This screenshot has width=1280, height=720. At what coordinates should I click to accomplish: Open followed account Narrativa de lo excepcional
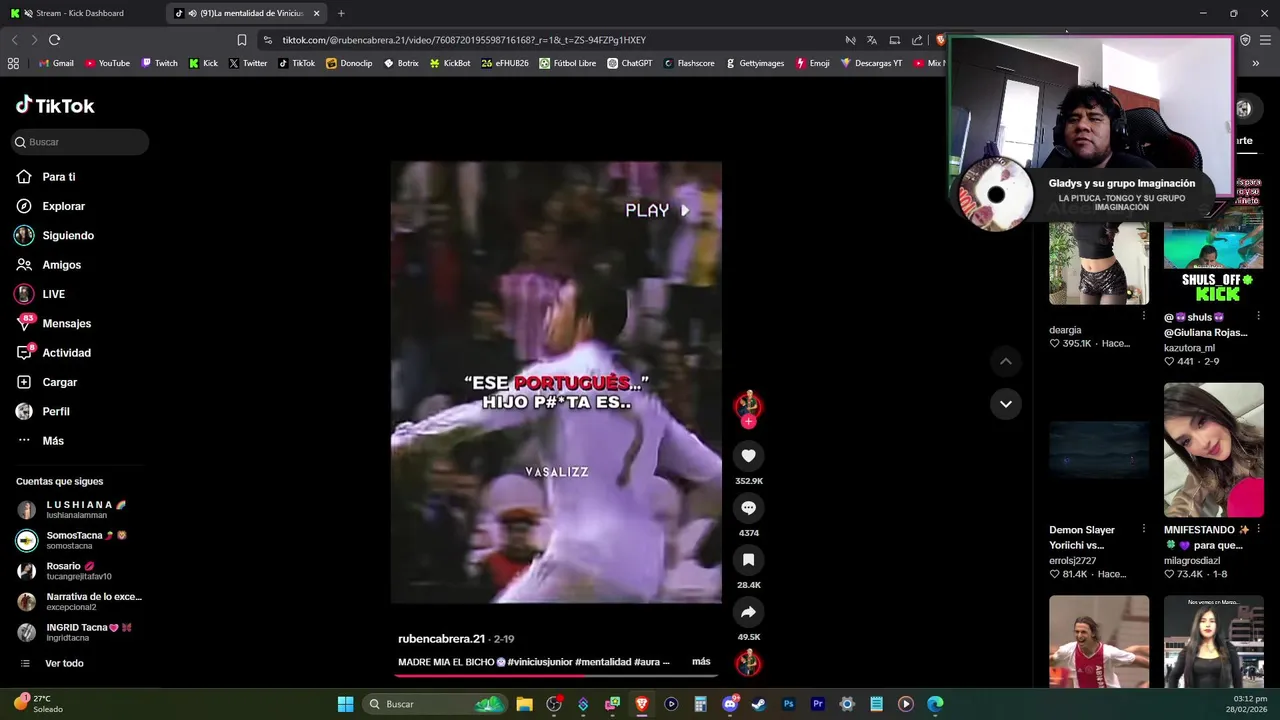pos(80,601)
